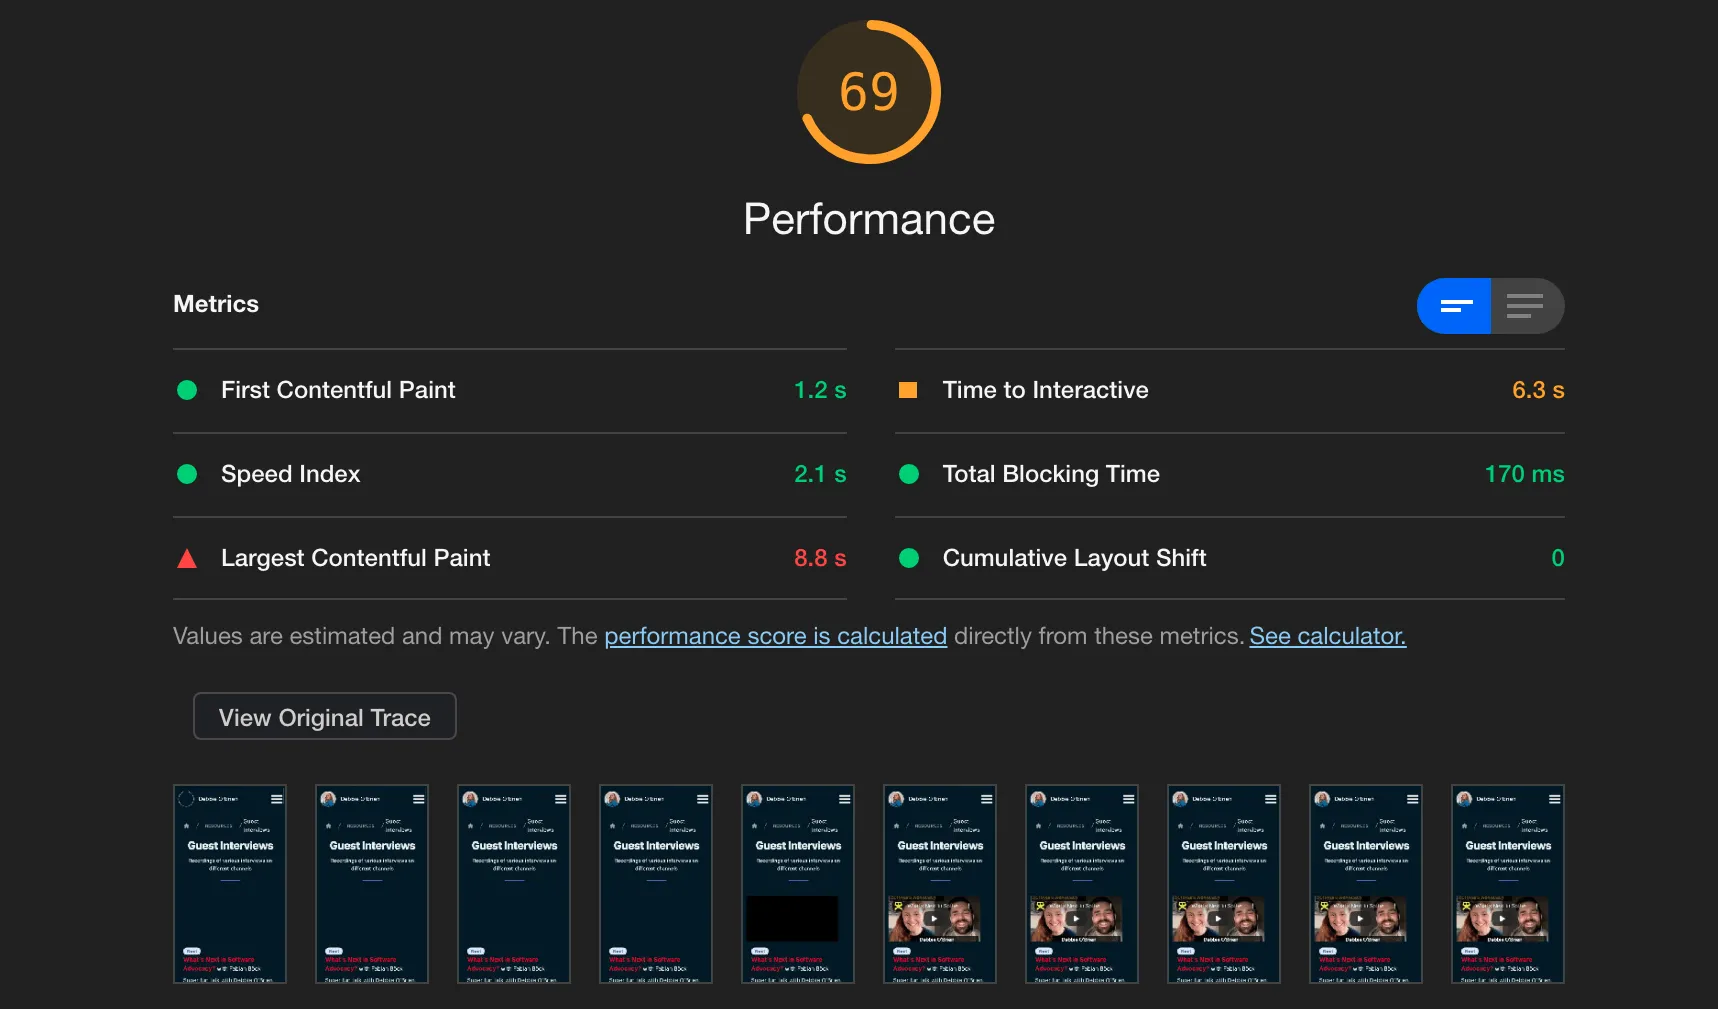Viewport: 1718px width, 1009px height.
Task: Open the 'See calculator.' link
Action: click(x=1327, y=636)
